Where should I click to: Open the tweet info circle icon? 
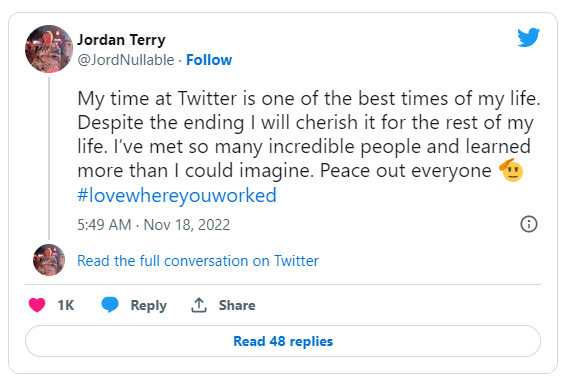[x=529, y=224]
